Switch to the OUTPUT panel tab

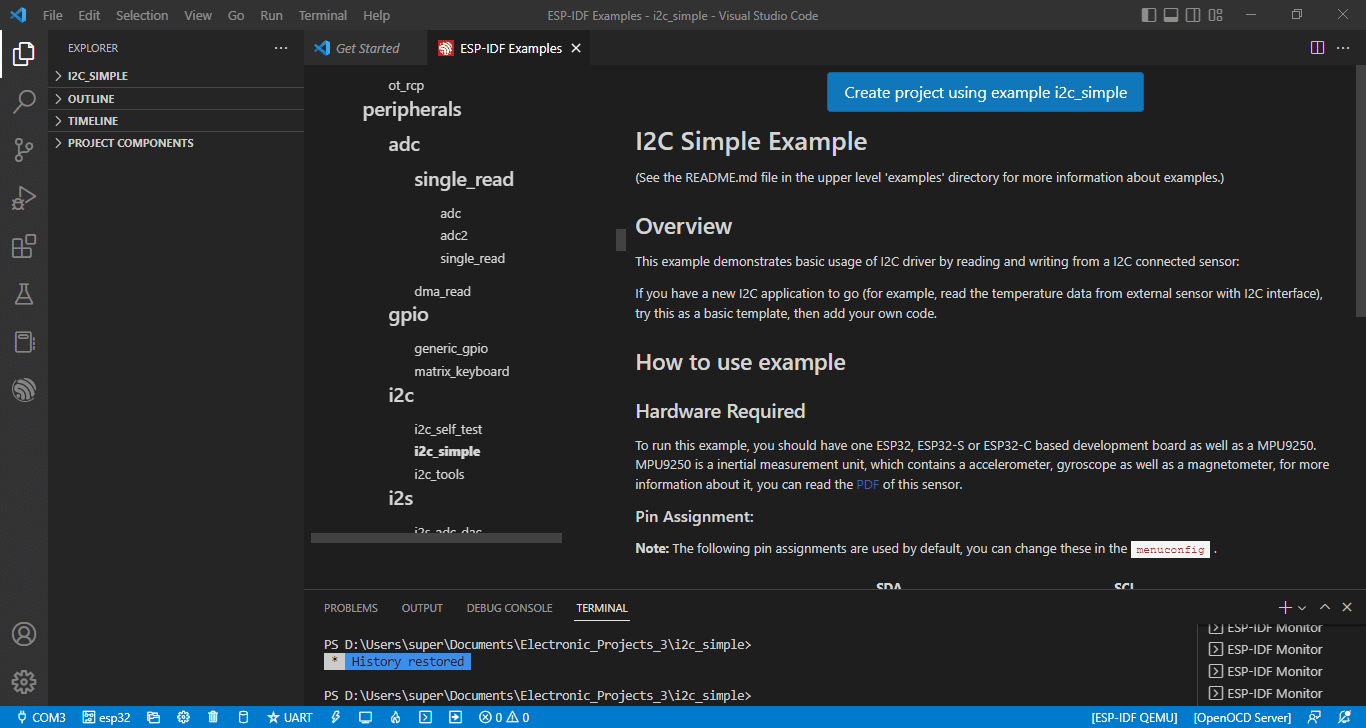422,608
